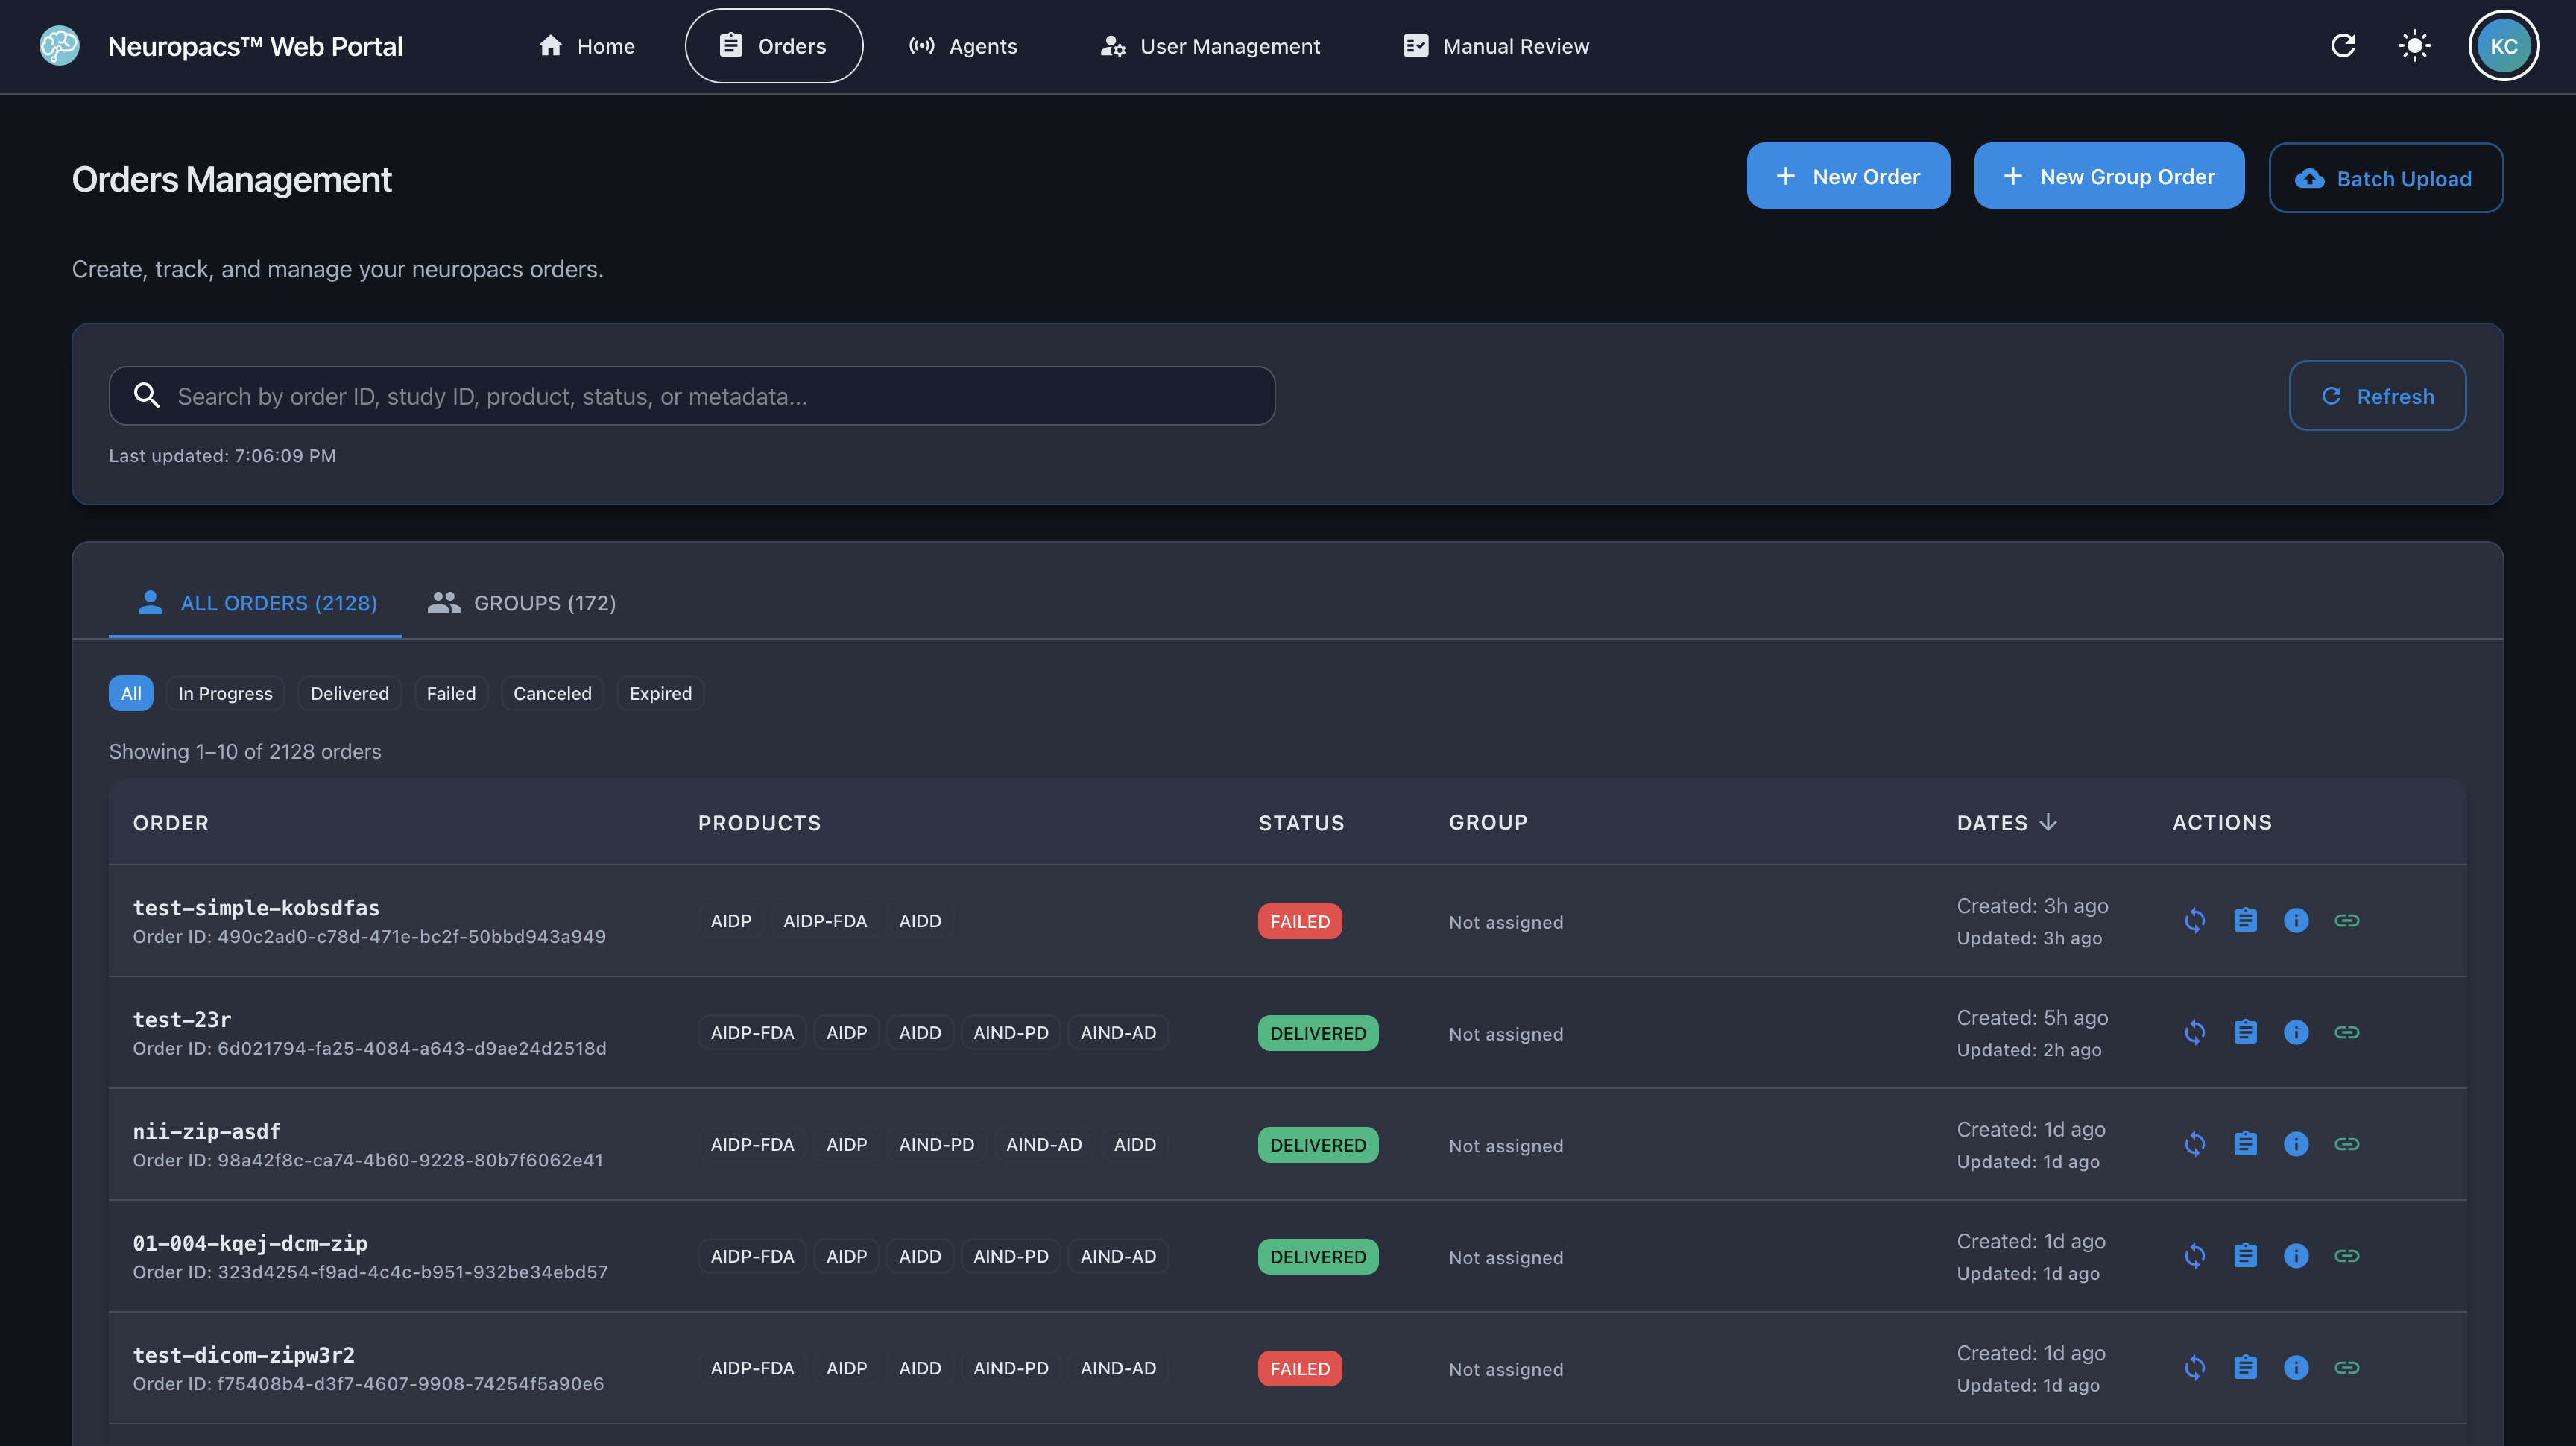The height and width of the screenshot is (1446, 2576).
Task: Open the clipboard icon for nii-zip-asdf
Action: click(2246, 1144)
